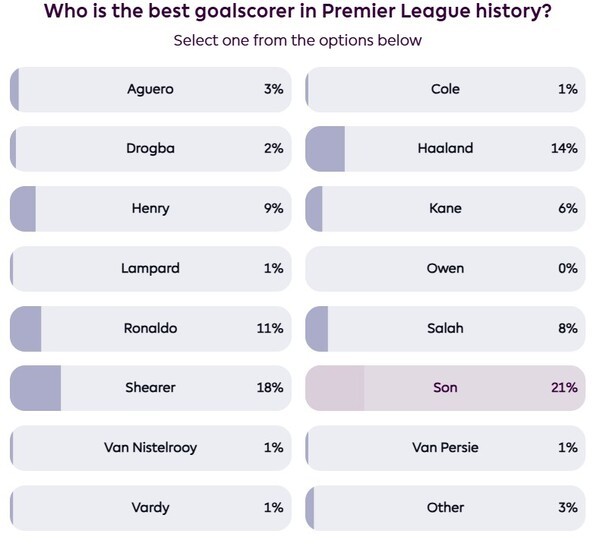Click the 21% vote percentage
Viewport: 600px width, 556px height.
[564, 387]
